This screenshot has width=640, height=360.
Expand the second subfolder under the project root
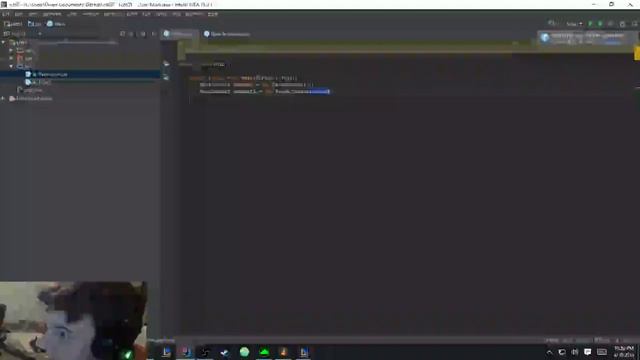(x=11, y=58)
